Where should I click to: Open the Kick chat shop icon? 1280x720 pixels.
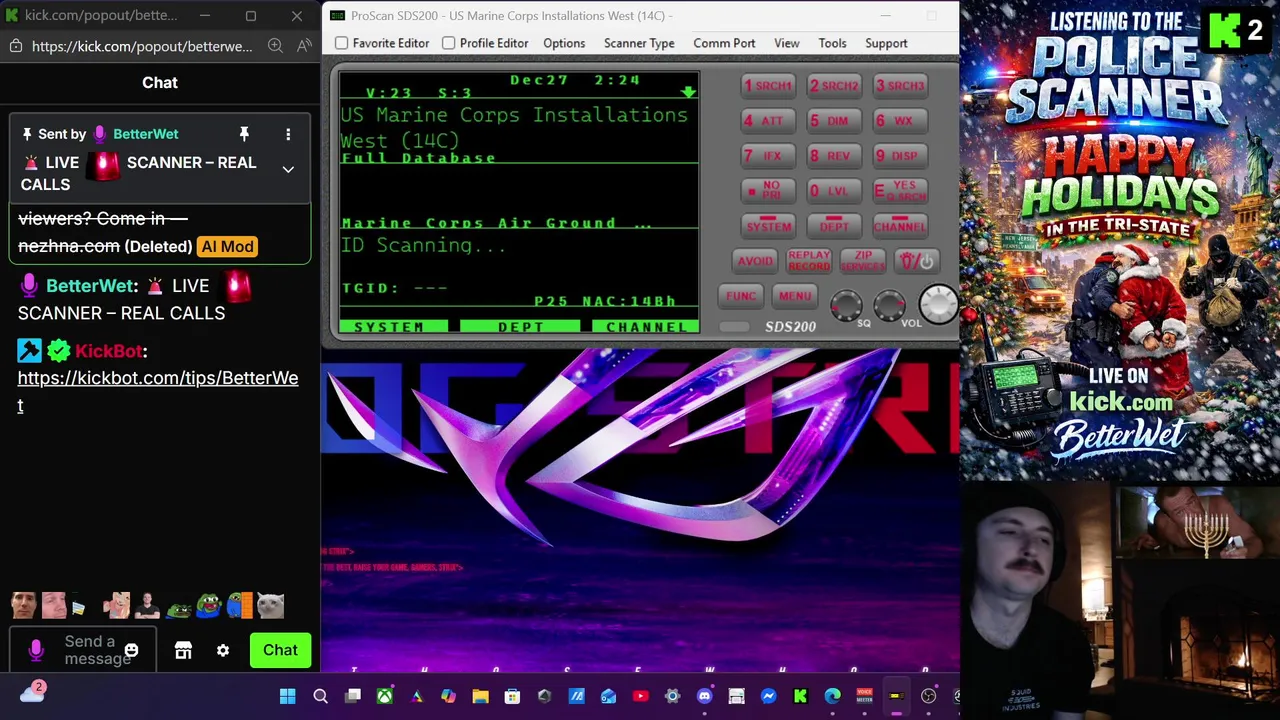point(183,650)
